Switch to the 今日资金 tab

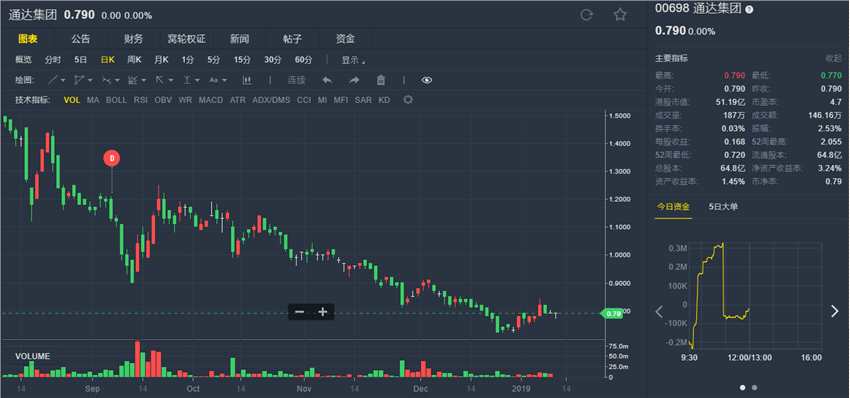(673, 207)
